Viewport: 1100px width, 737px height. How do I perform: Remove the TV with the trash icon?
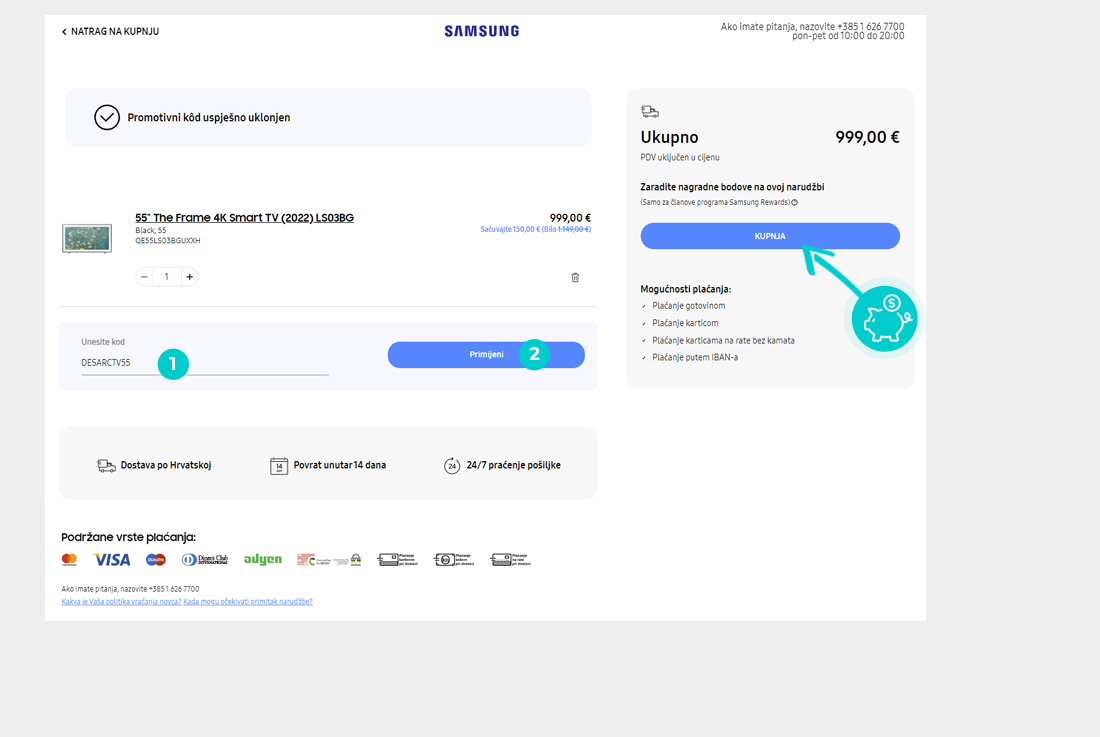pyautogui.click(x=575, y=277)
